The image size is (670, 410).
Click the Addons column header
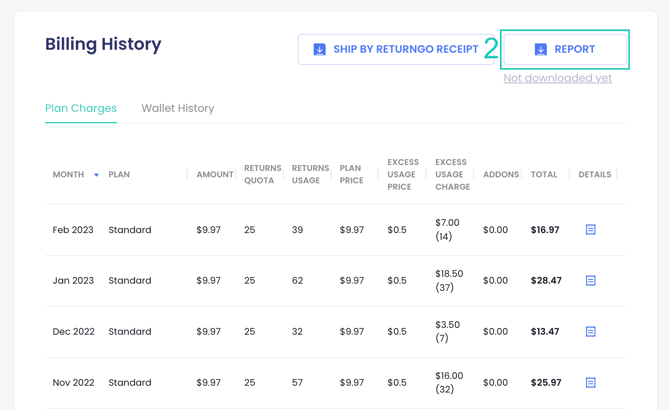(500, 175)
